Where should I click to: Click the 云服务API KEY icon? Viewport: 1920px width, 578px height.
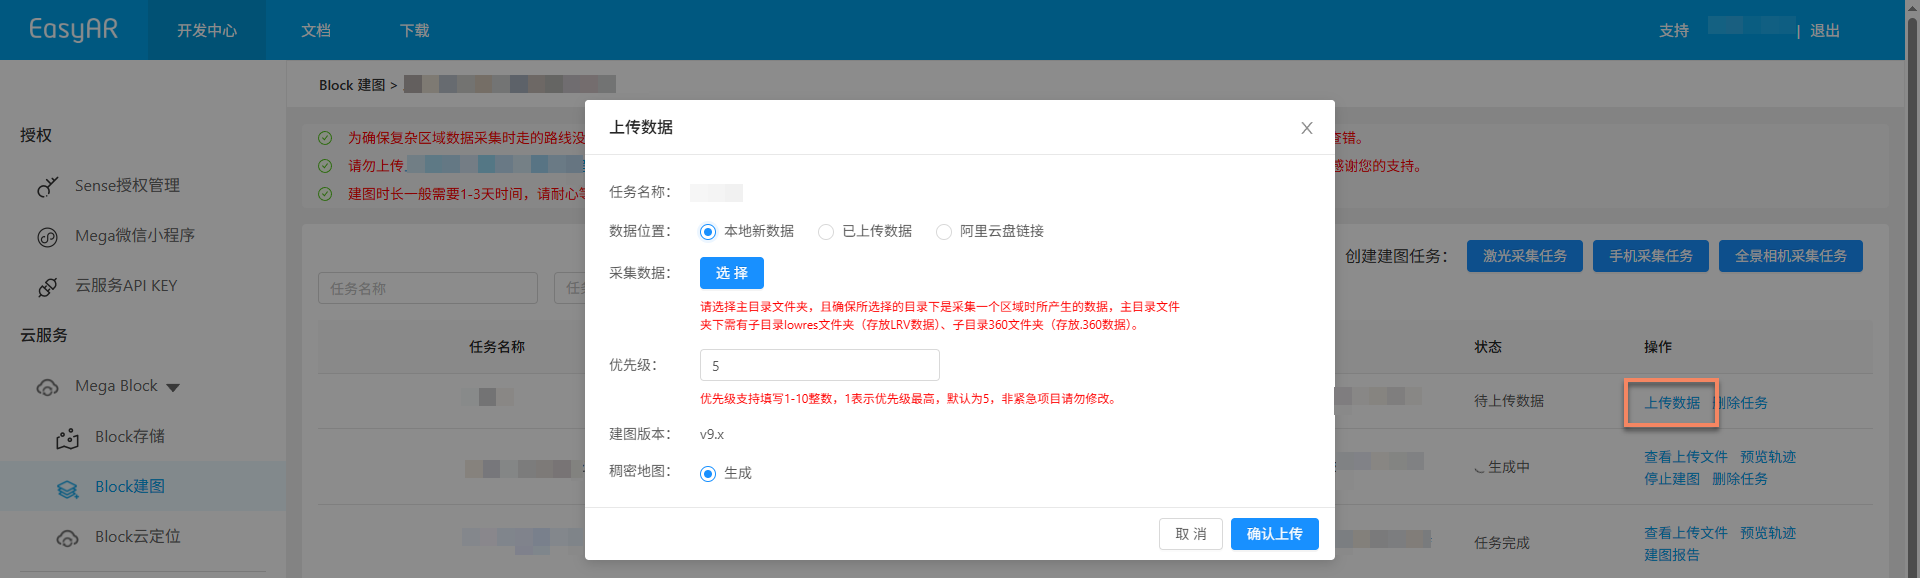[x=47, y=287]
